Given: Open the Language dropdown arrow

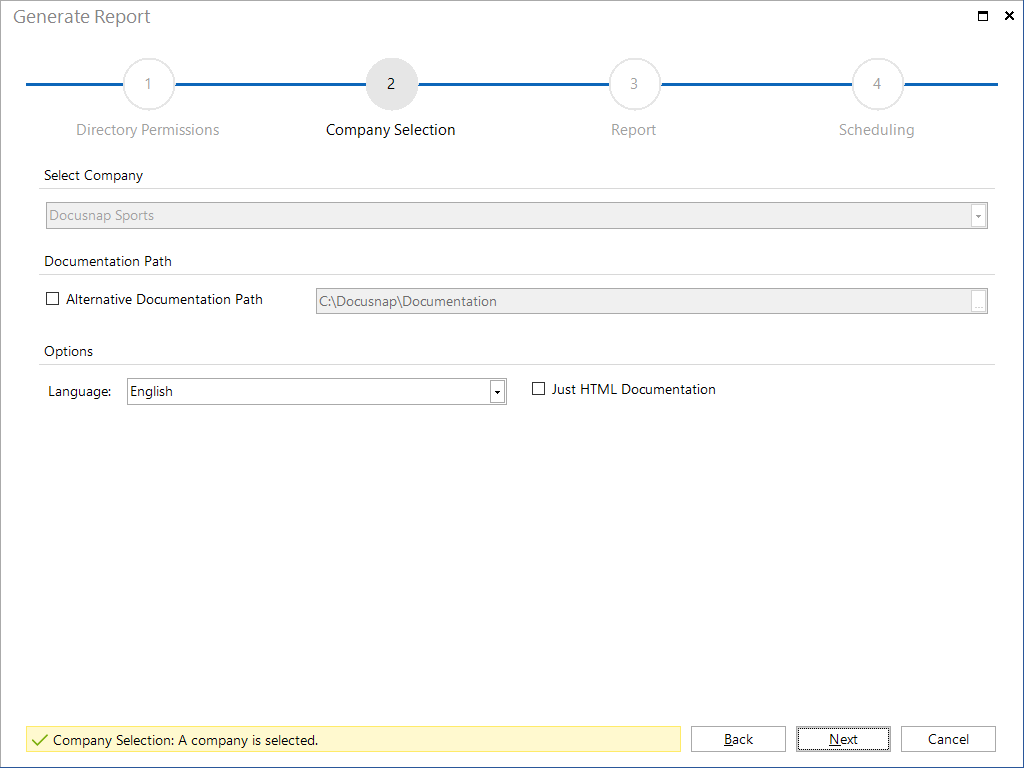Looking at the screenshot, I should click(x=497, y=392).
